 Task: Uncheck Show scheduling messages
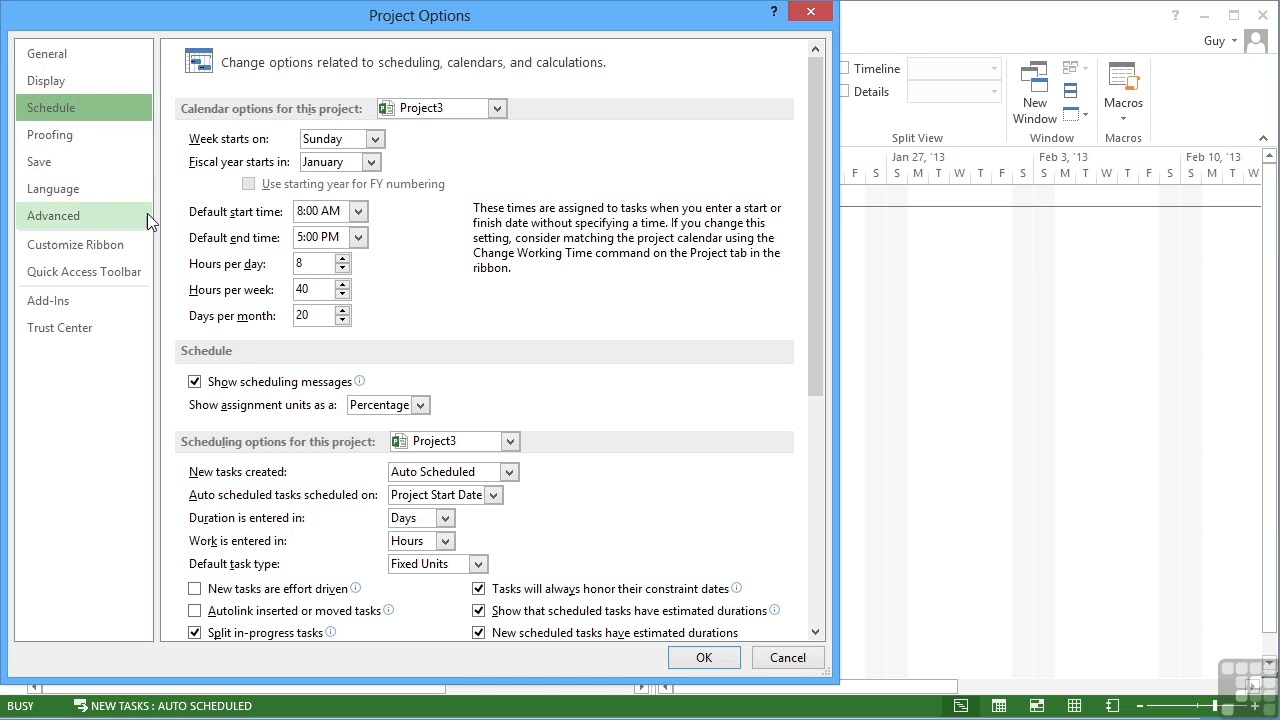click(x=195, y=382)
